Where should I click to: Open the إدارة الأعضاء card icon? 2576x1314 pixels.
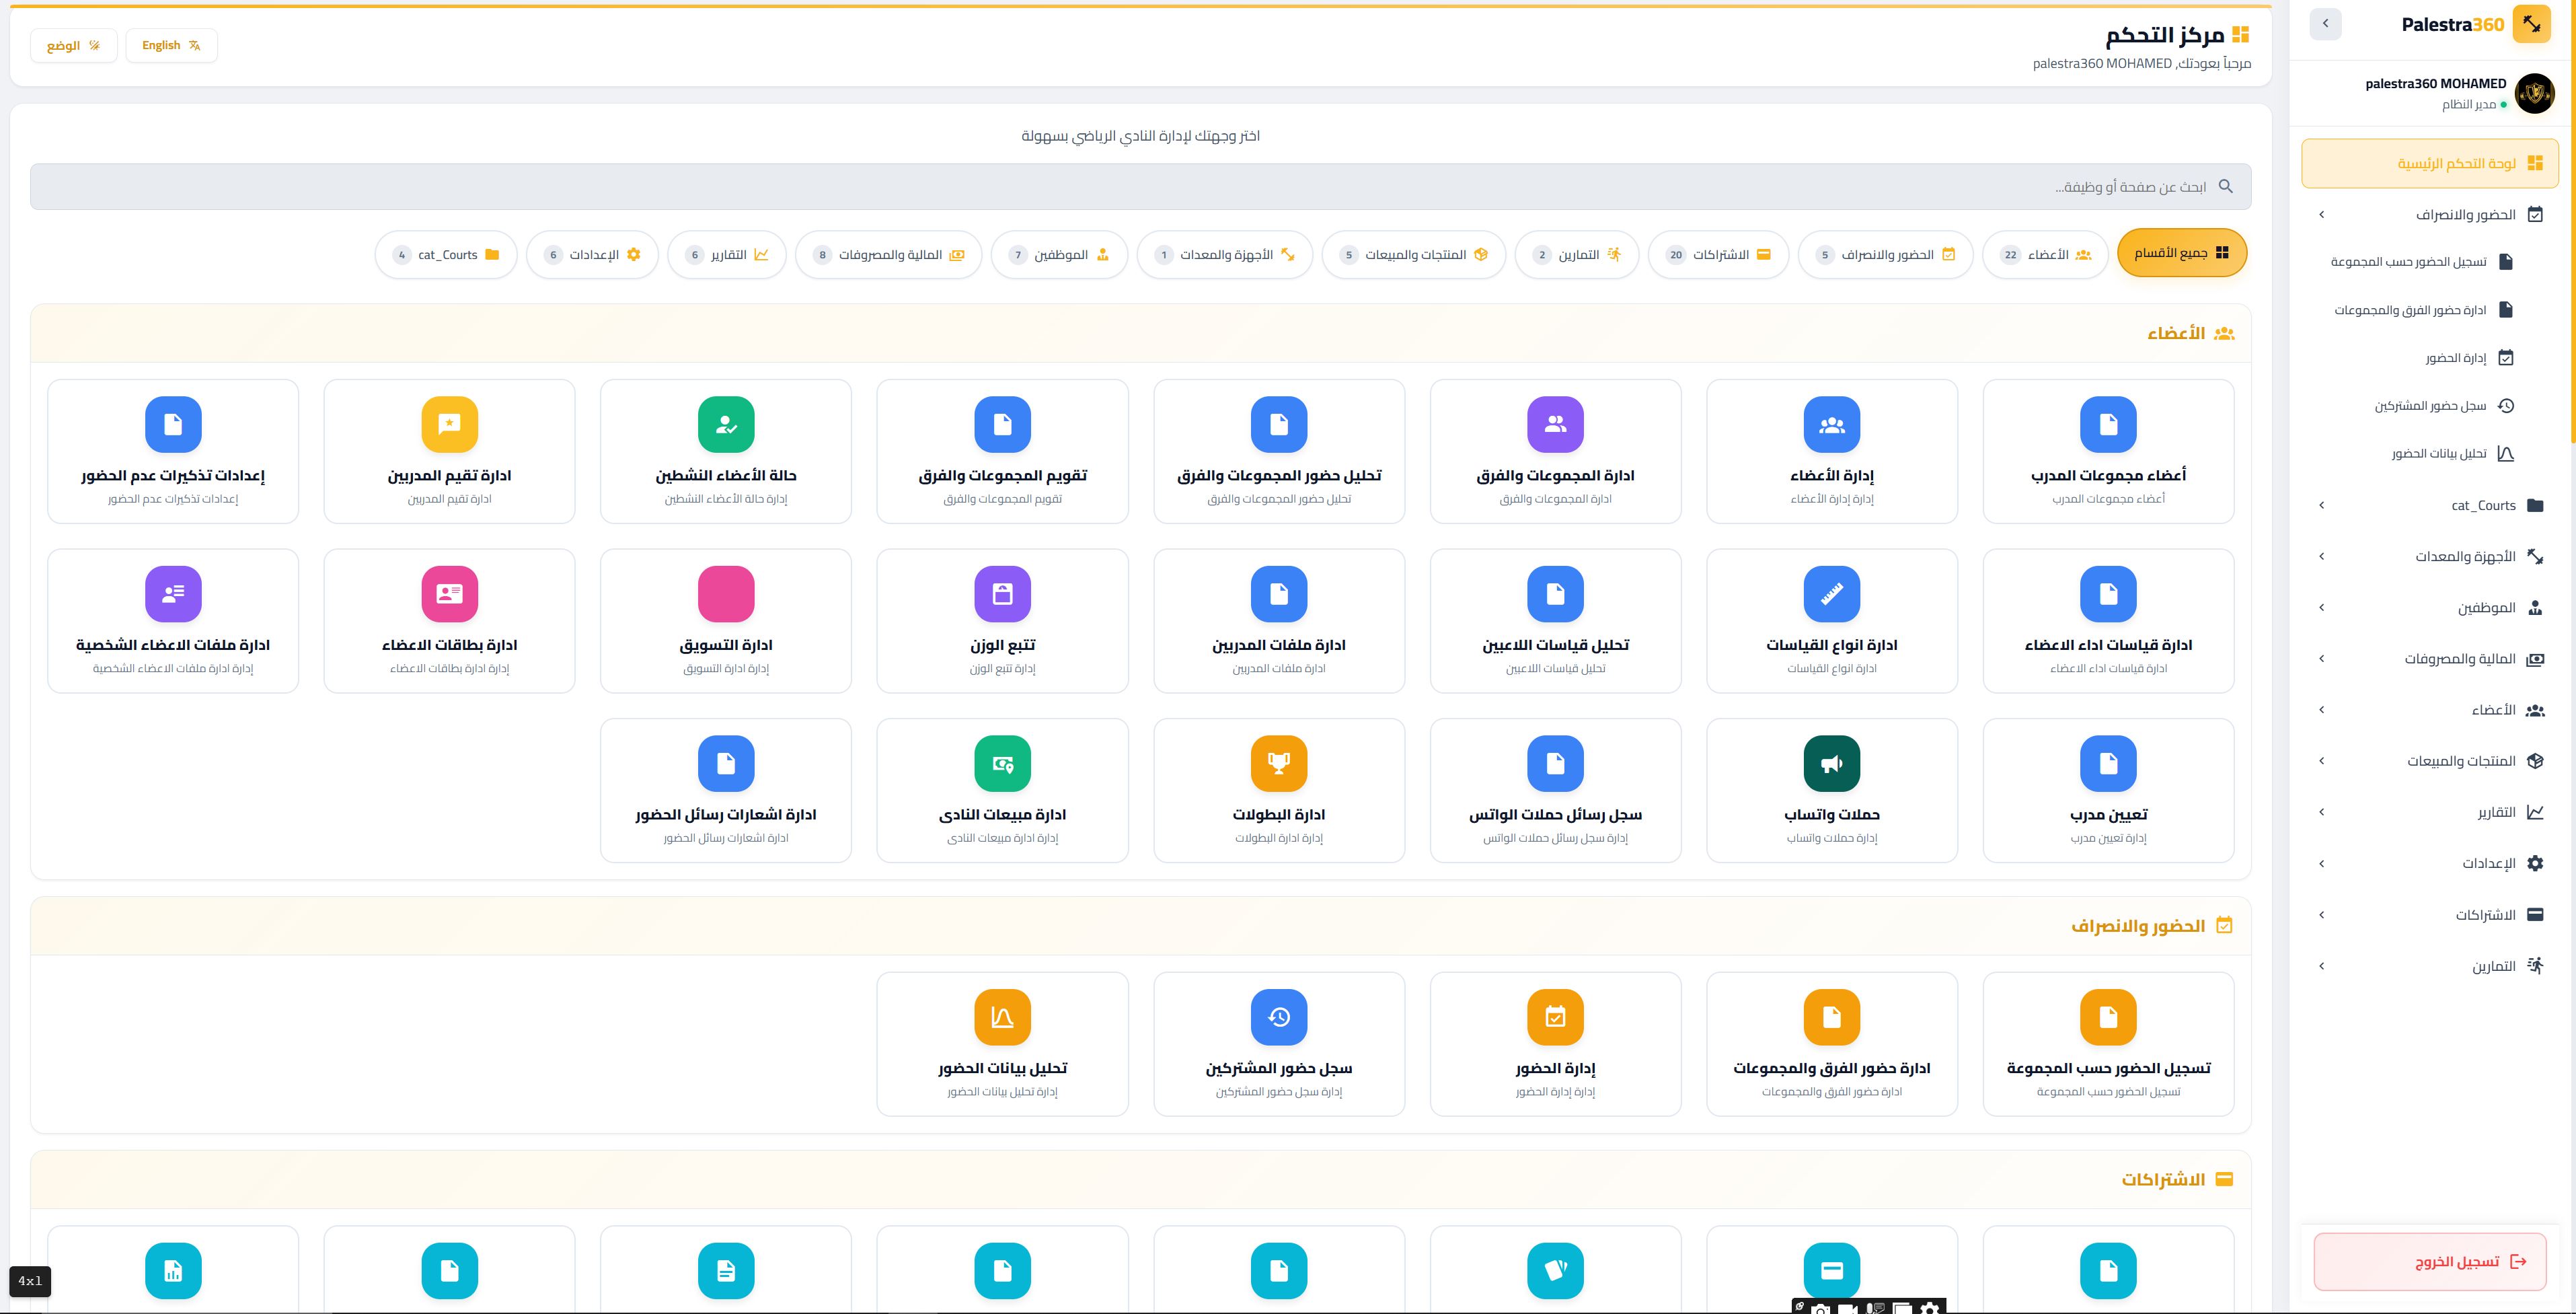coord(1831,424)
